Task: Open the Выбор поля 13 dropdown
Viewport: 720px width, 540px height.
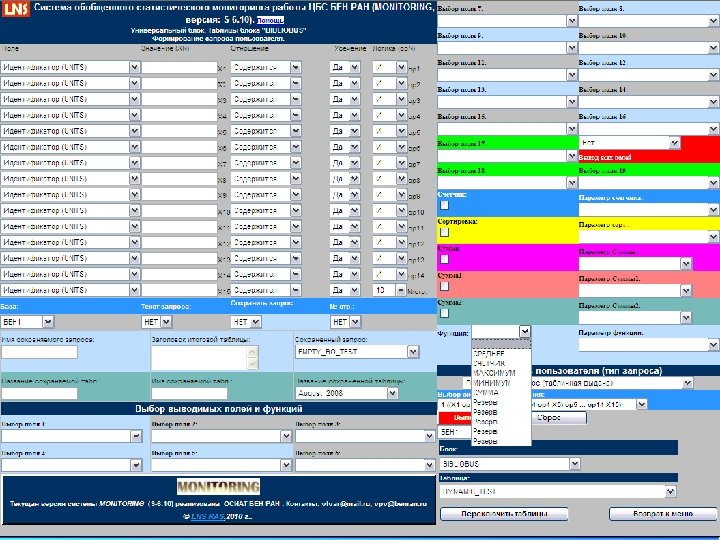Action: tap(507, 102)
